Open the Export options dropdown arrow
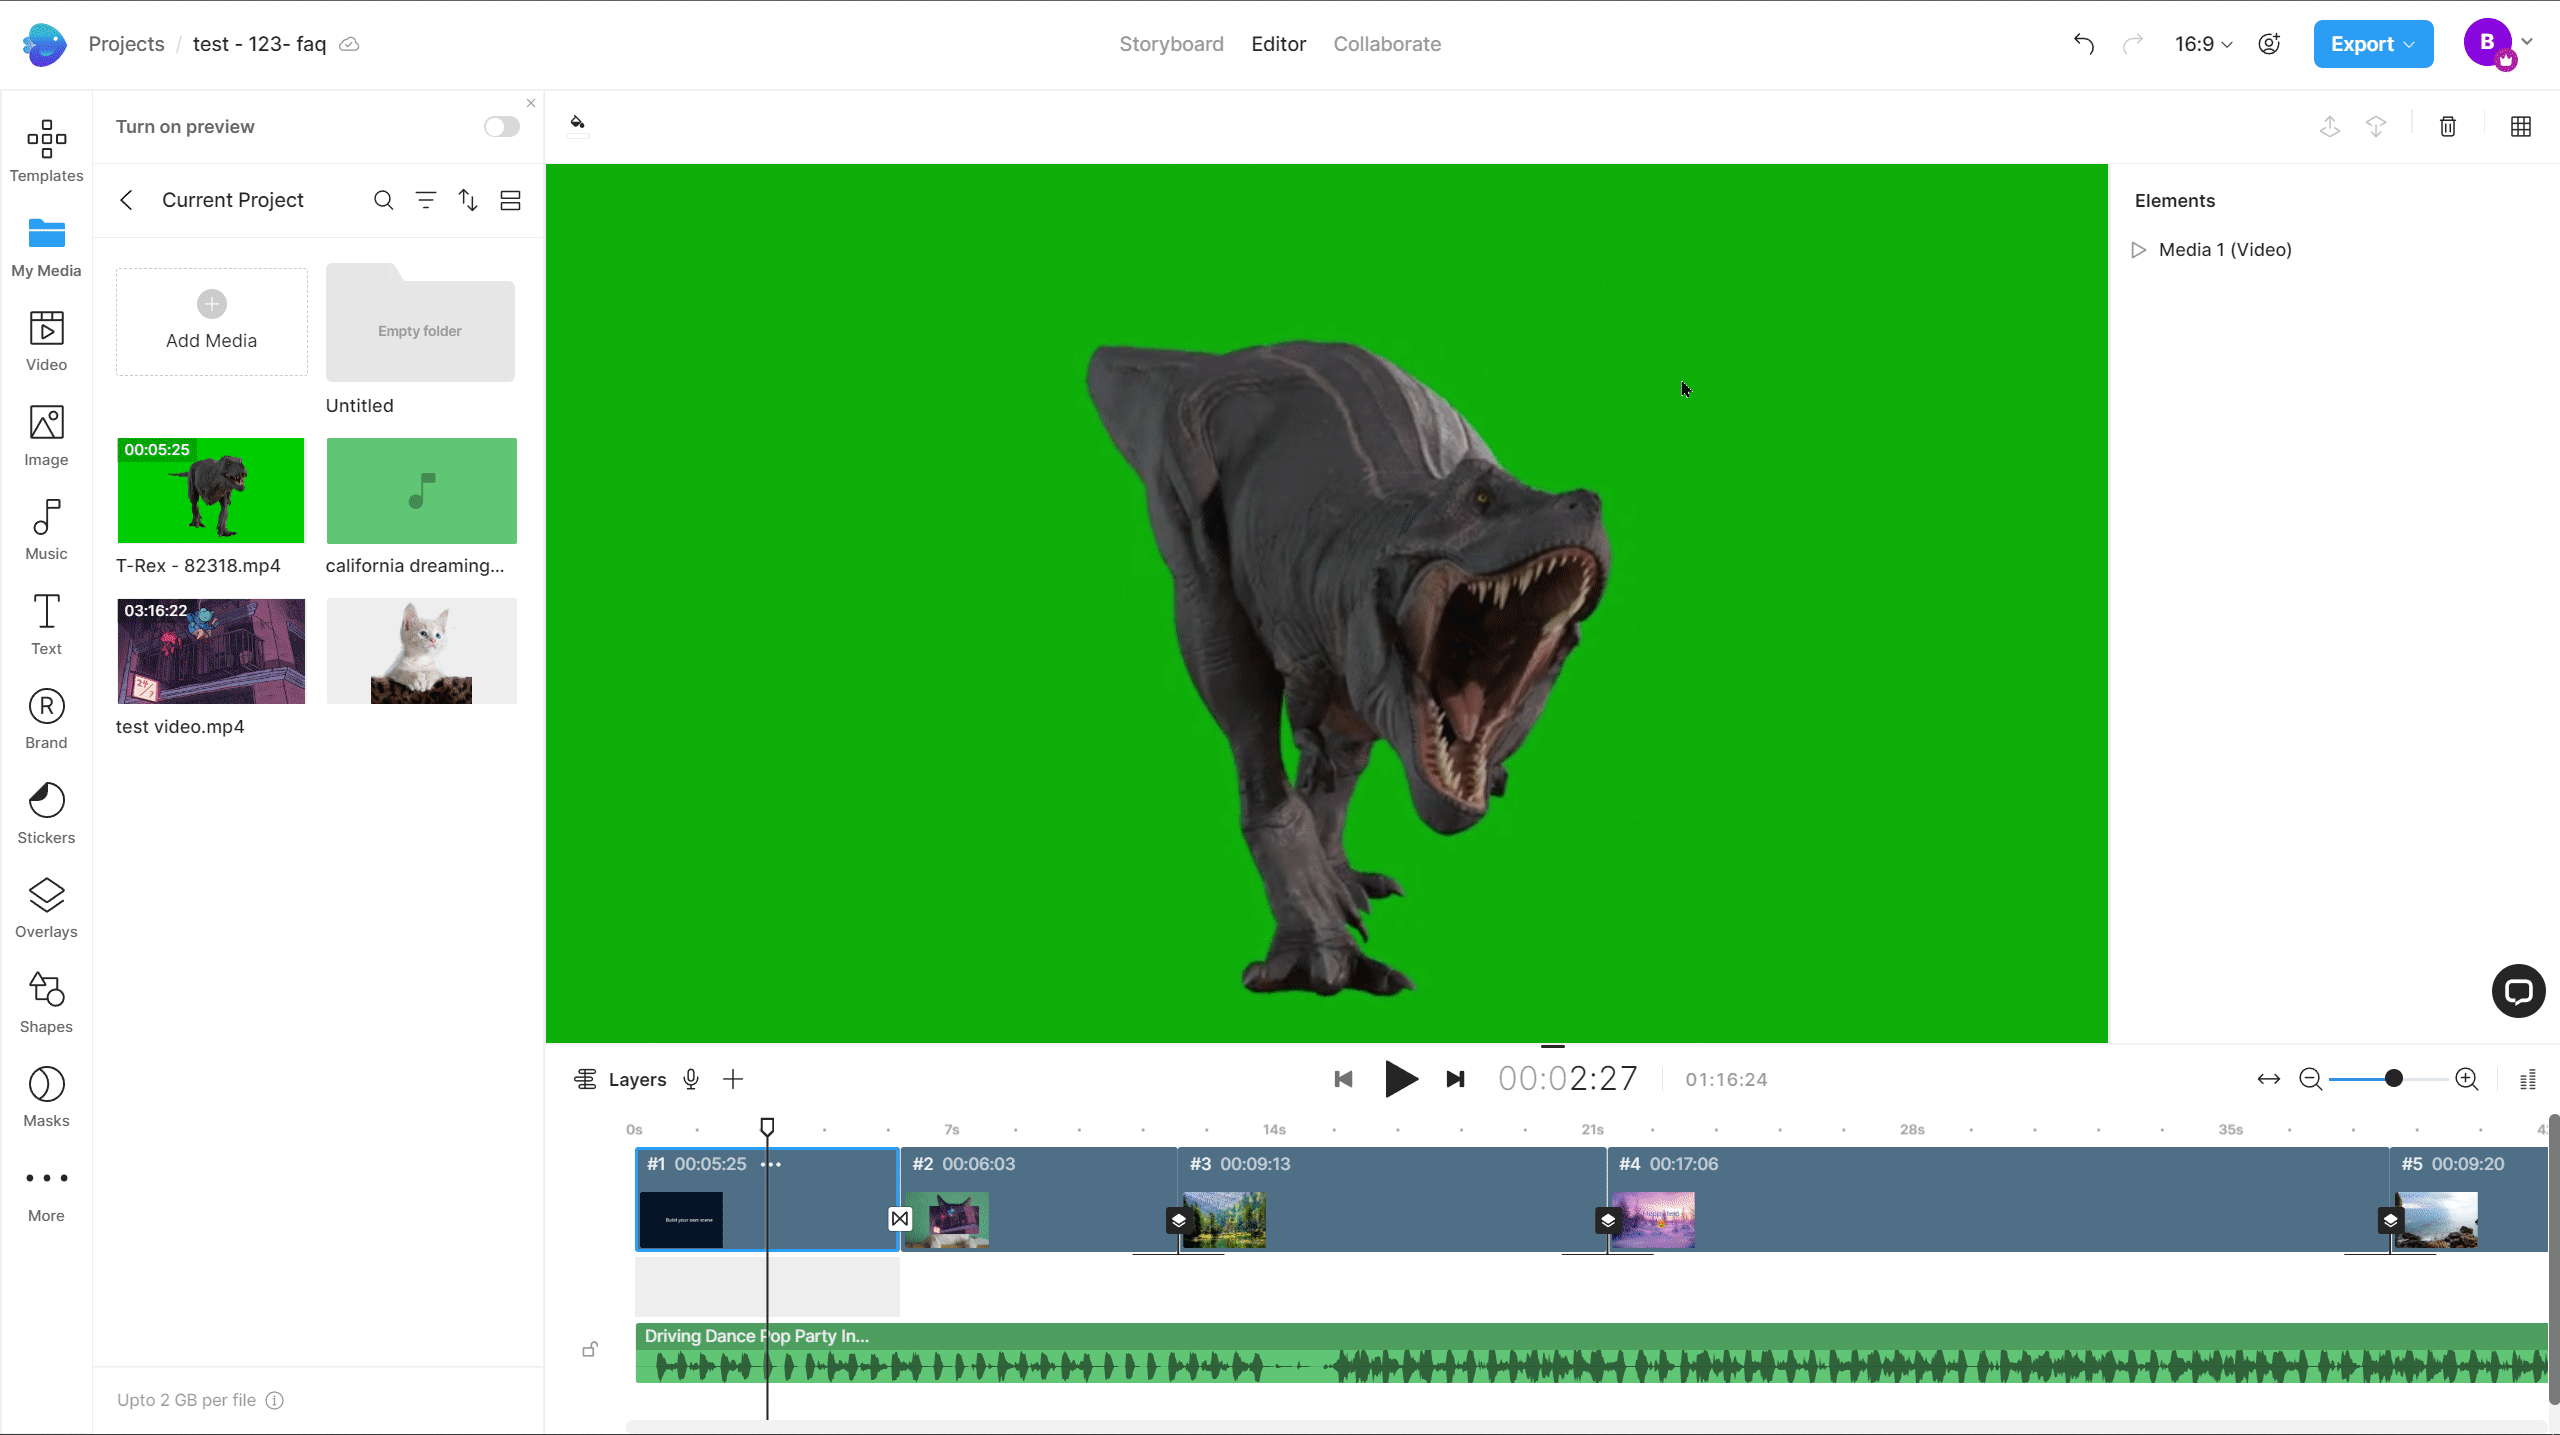 click(2408, 43)
